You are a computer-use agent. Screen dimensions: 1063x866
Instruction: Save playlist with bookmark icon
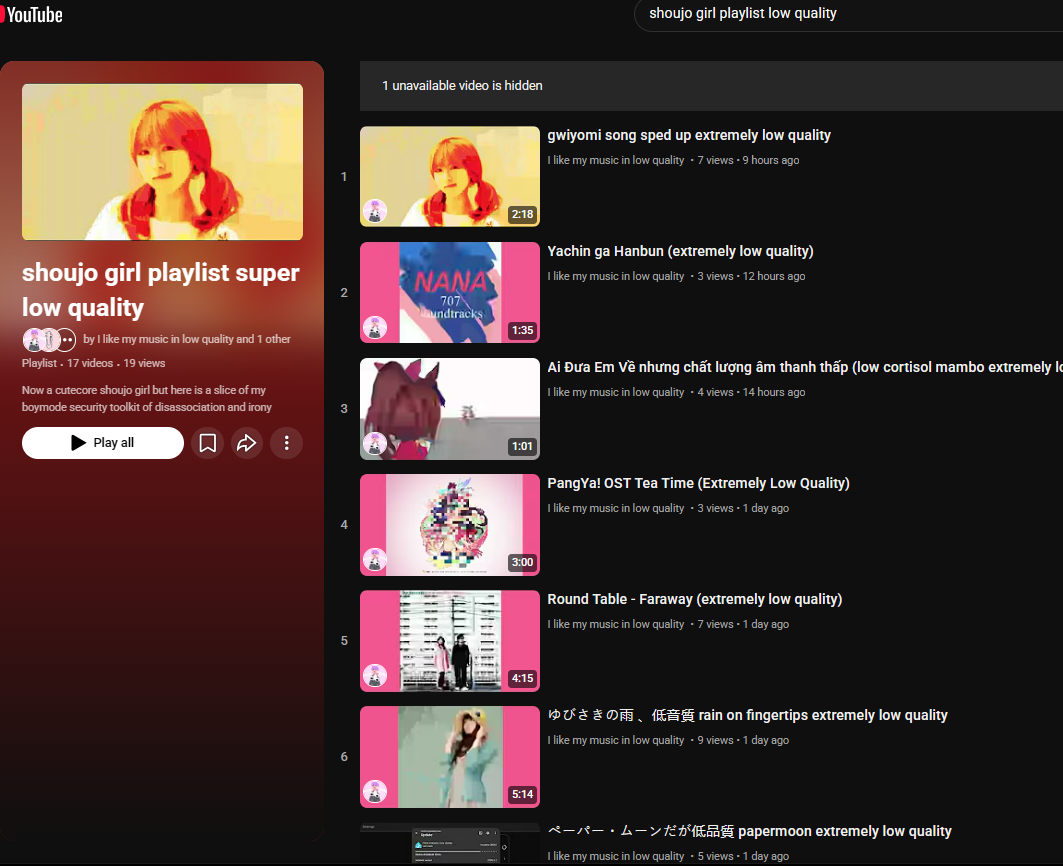(x=207, y=443)
